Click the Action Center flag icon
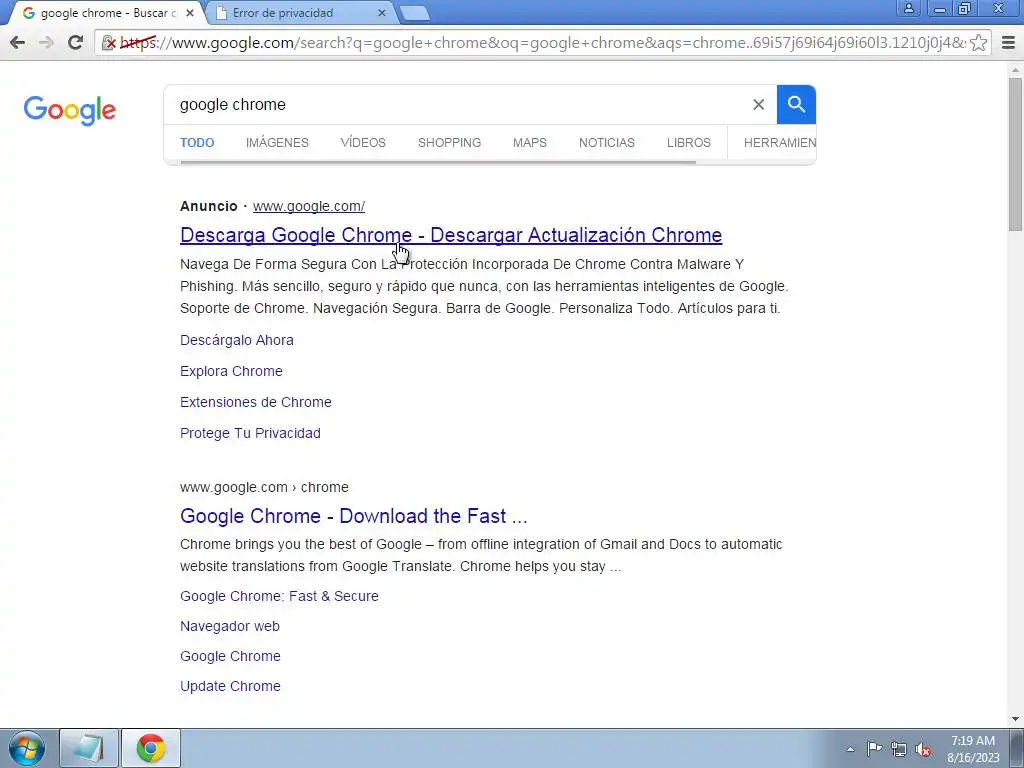This screenshot has width=1024, height=768. (x=874, y=749)
